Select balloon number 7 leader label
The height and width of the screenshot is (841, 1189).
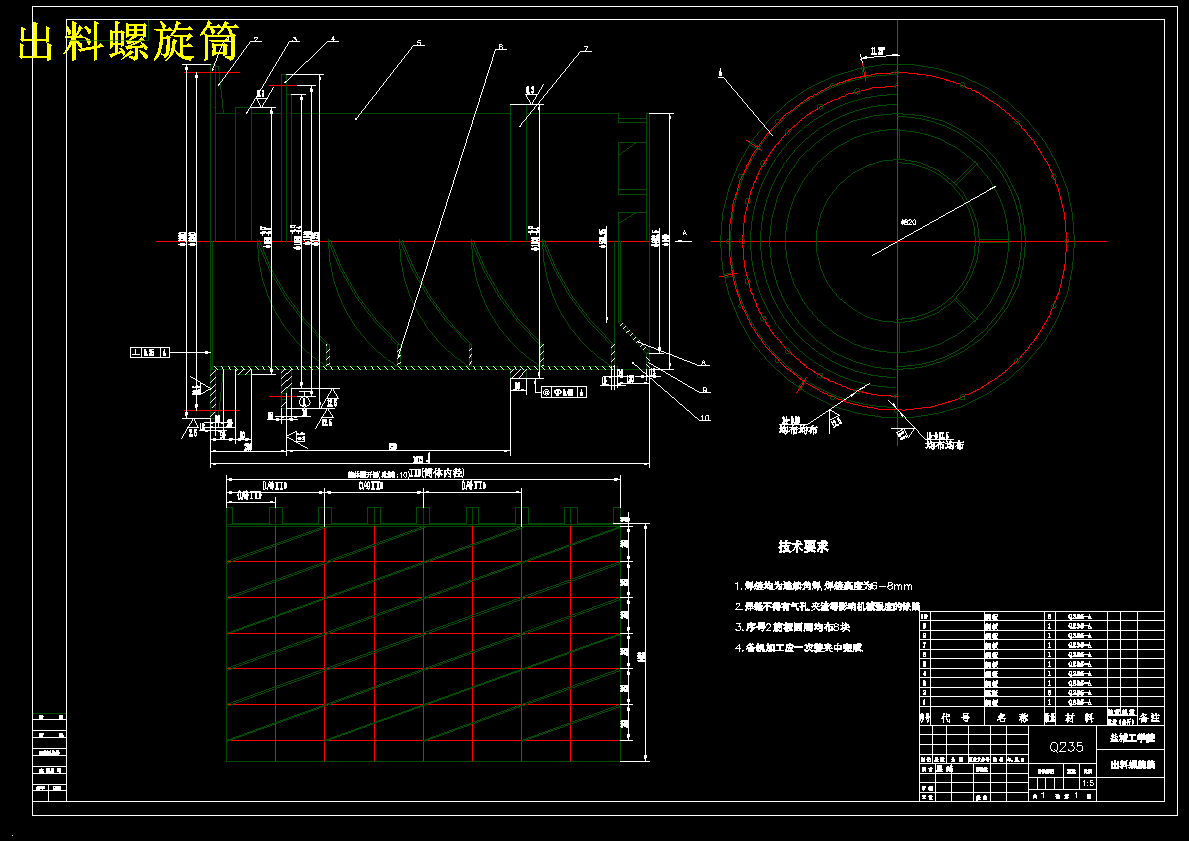585,49
